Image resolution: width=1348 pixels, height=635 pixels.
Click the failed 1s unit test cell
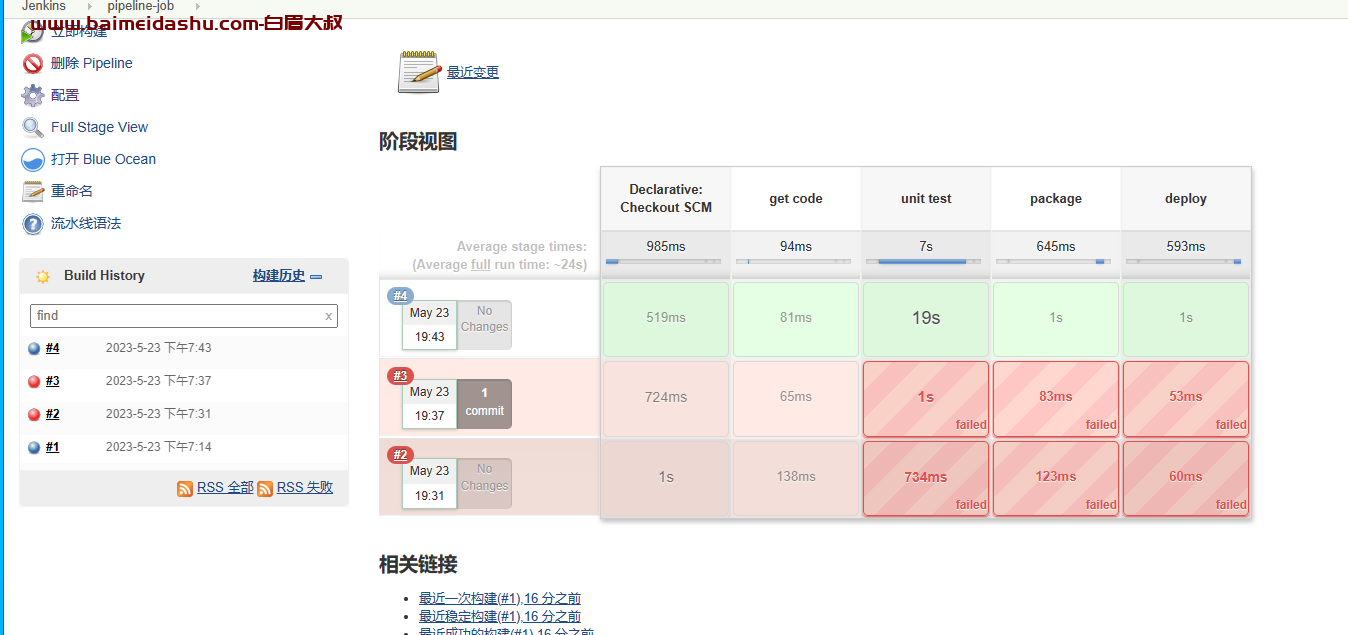926,398
